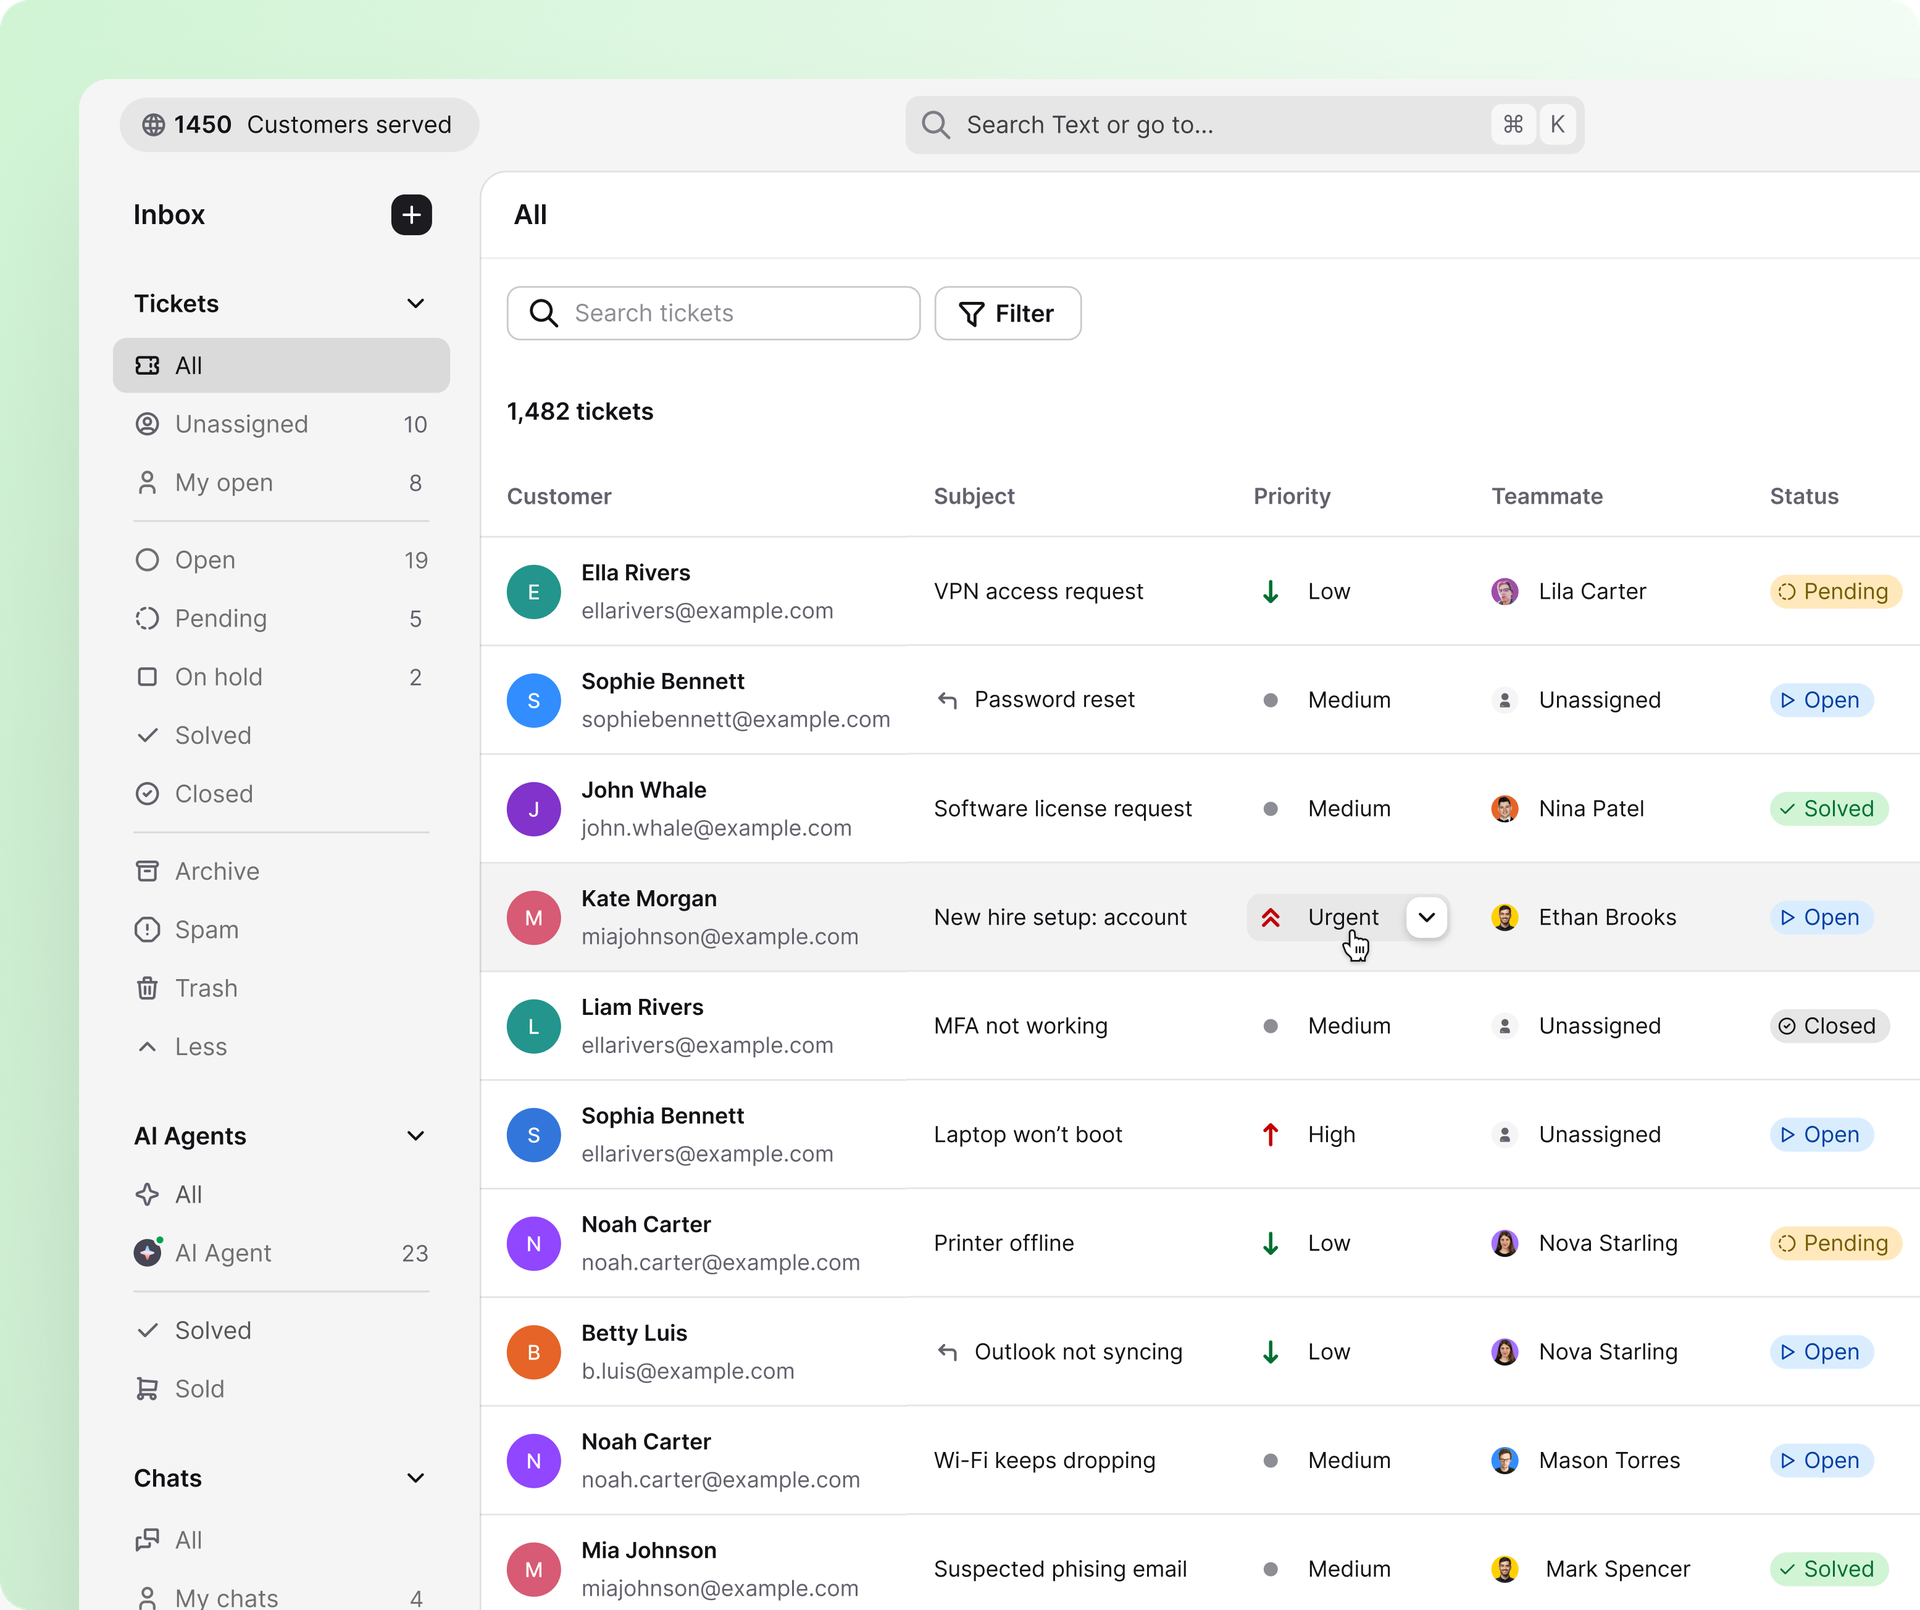
Task: Select All tickets in the sidebar
Action: [x=281, y=366]
